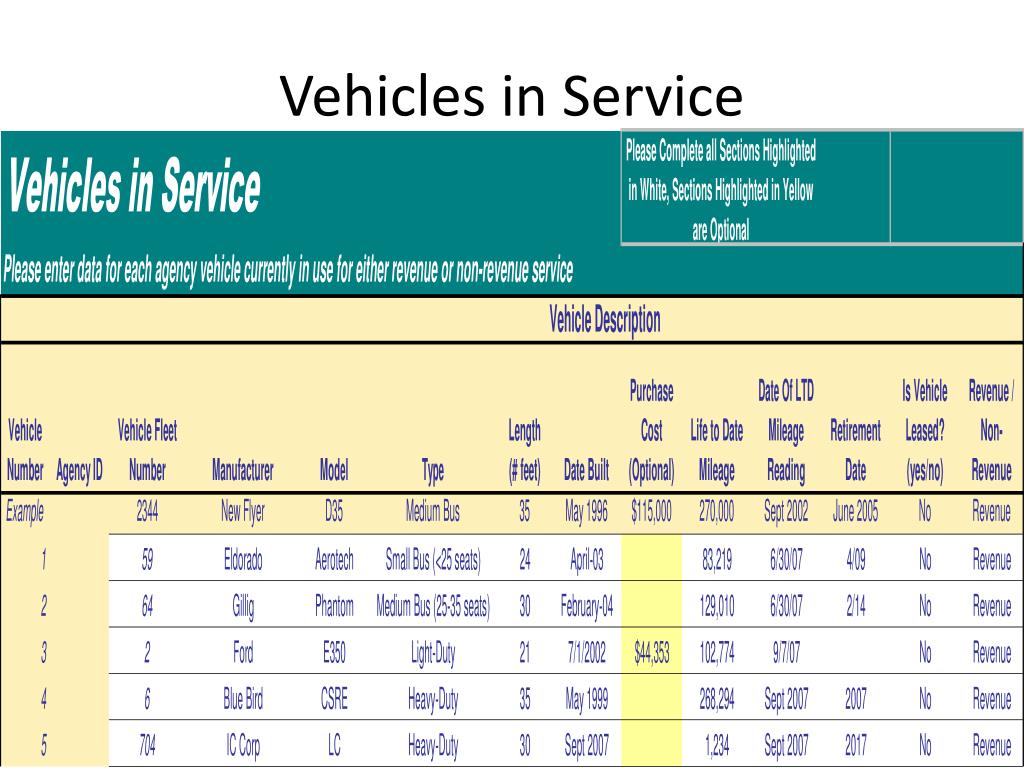Click the '102,774' mileage cell
Screen dimensions: 1024x768
(x=716, y=652)
